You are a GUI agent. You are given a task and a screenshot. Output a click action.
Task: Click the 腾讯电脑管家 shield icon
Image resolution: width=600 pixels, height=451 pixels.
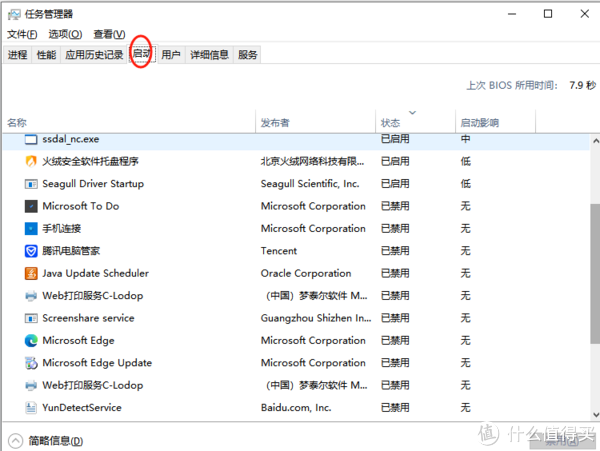[x=31, y=251]
